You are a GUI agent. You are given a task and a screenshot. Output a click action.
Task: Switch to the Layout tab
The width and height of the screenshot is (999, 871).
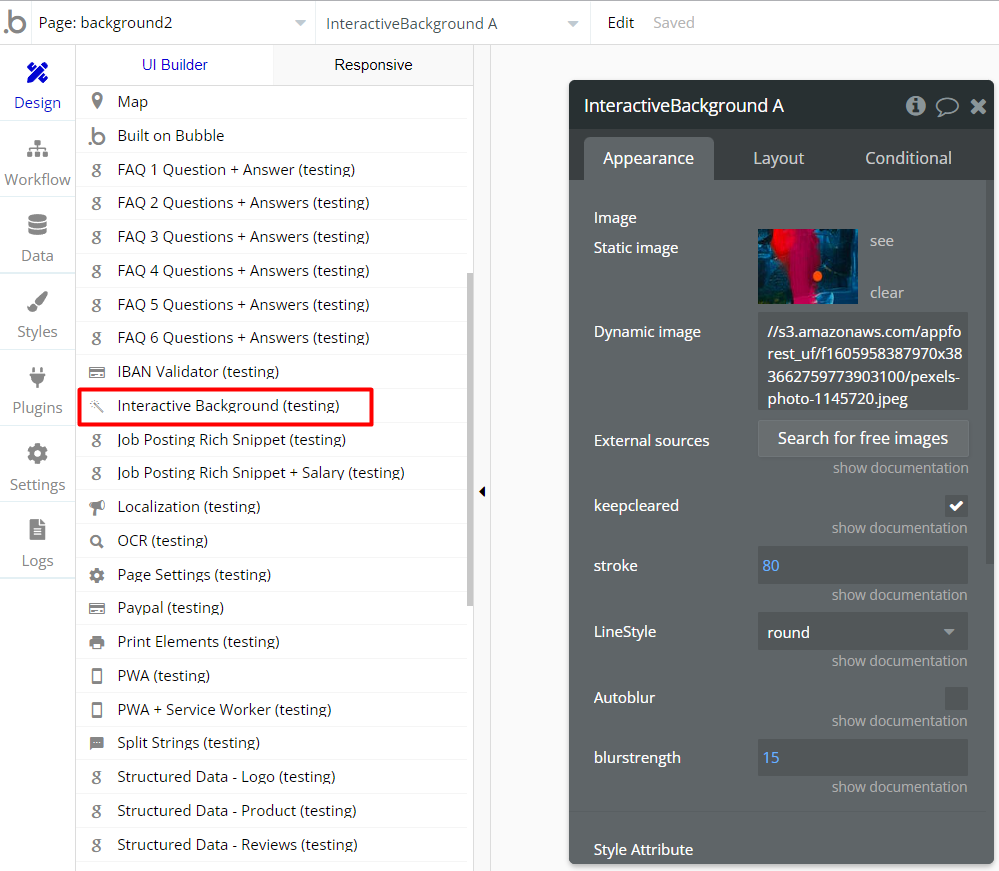(x=778, y=158)
